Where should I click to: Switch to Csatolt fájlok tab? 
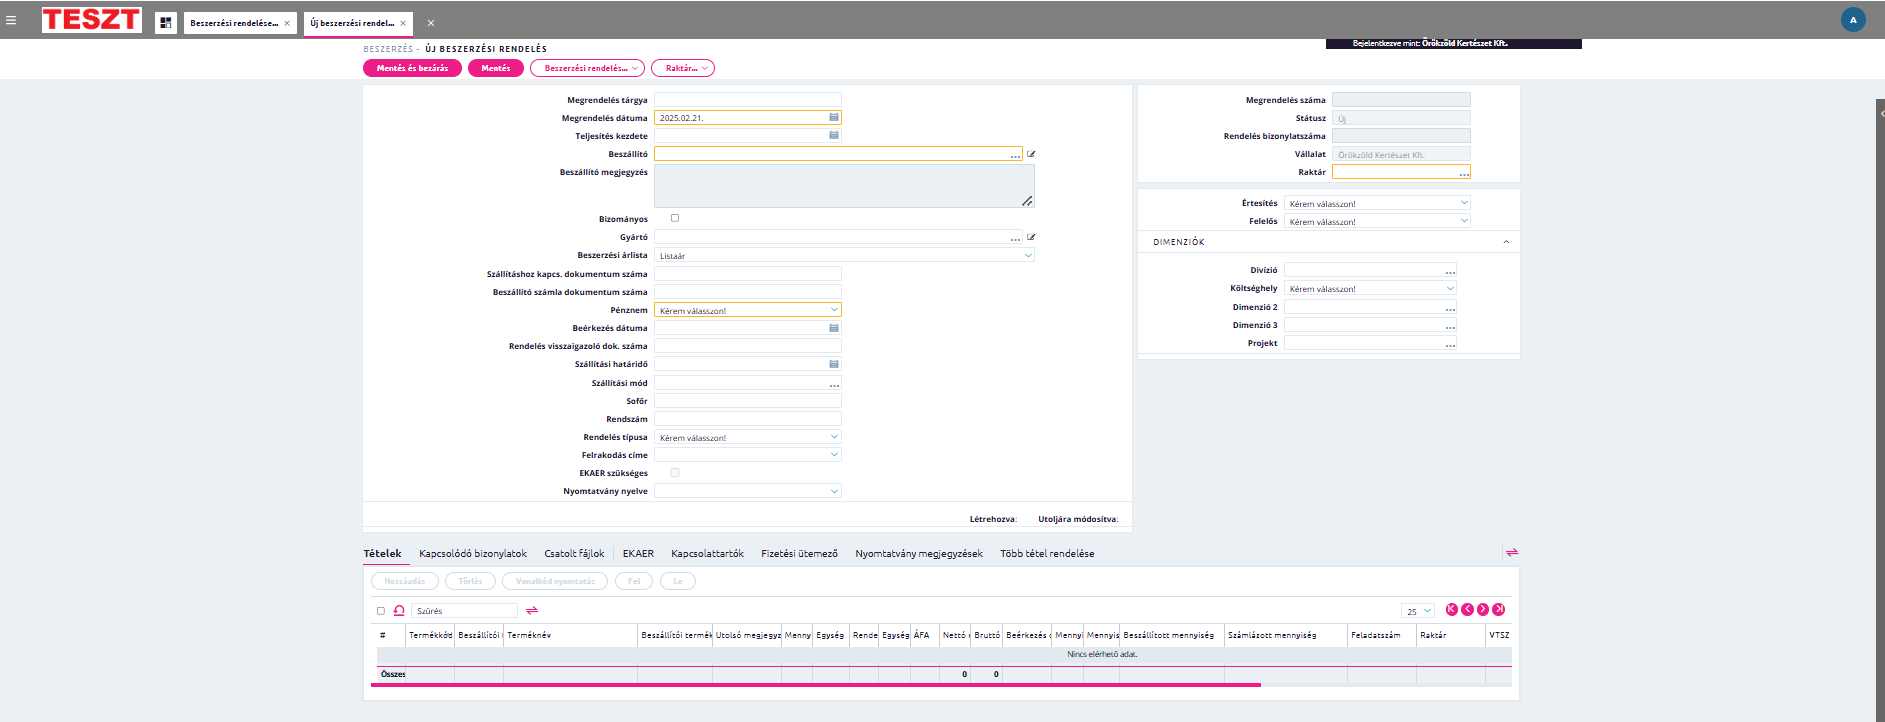click(x=574, y=553)
